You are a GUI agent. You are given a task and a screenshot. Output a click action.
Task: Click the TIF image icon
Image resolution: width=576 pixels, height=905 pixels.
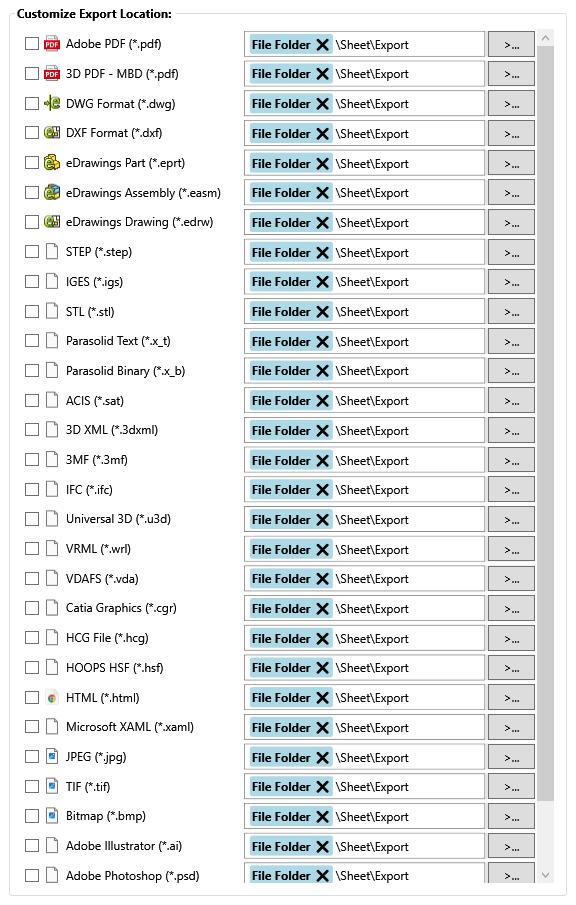(x=52, y=786)
